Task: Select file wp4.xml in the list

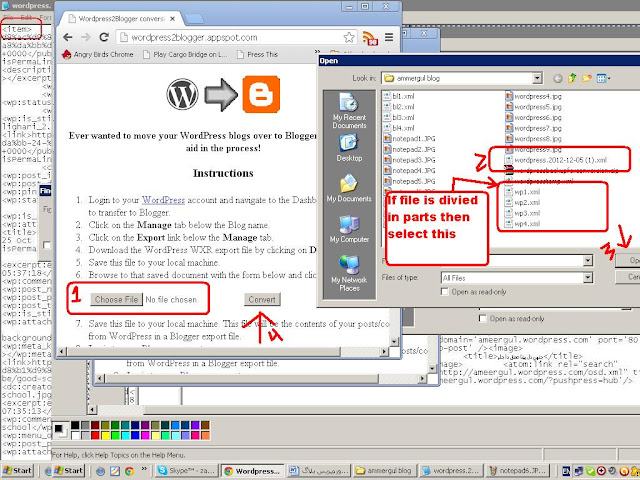Action: point(522,224)
